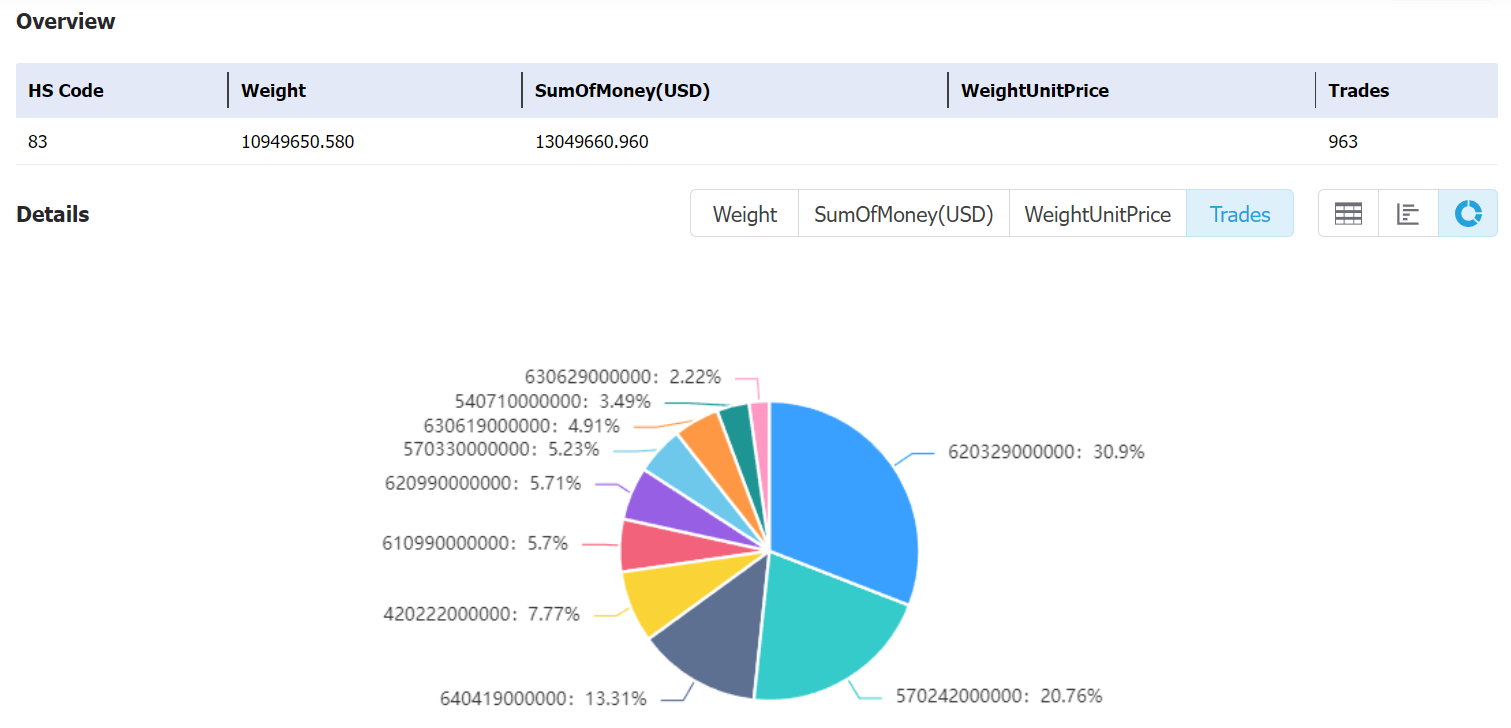
Task: Click the label 630629000000: 2.22%
Action: [623, 377]
